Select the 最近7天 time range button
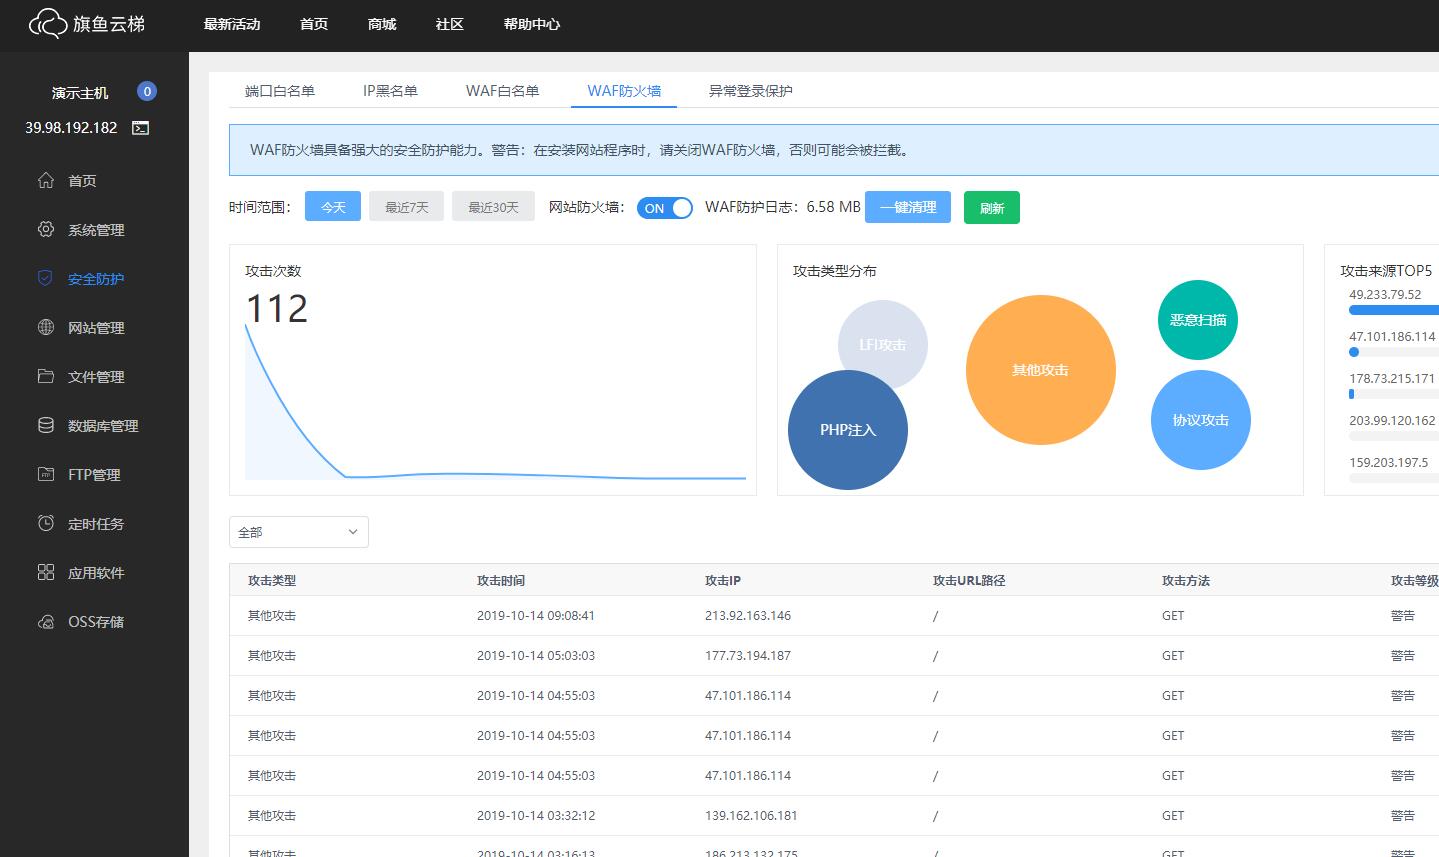 [407, 207]
